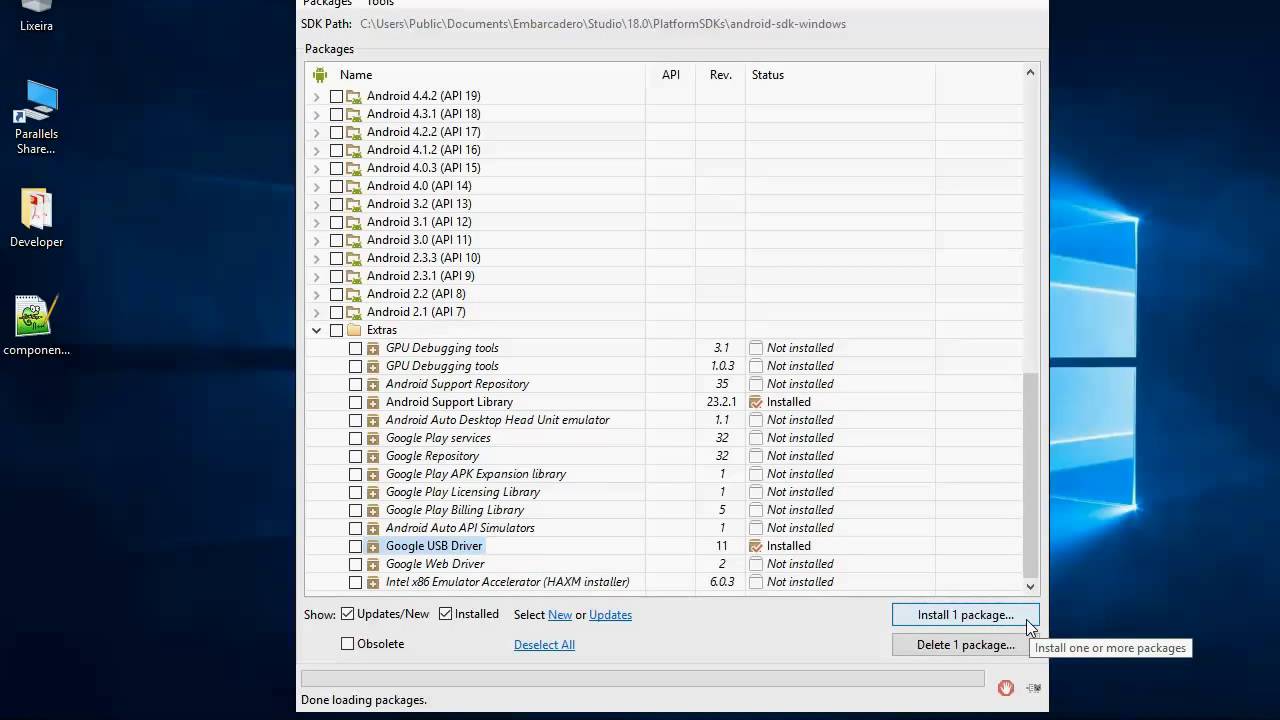This screenshot has width=1280, height=720.
Task: Click the Installed status icon for Android Support Library
Action: (x=756, y=402)
